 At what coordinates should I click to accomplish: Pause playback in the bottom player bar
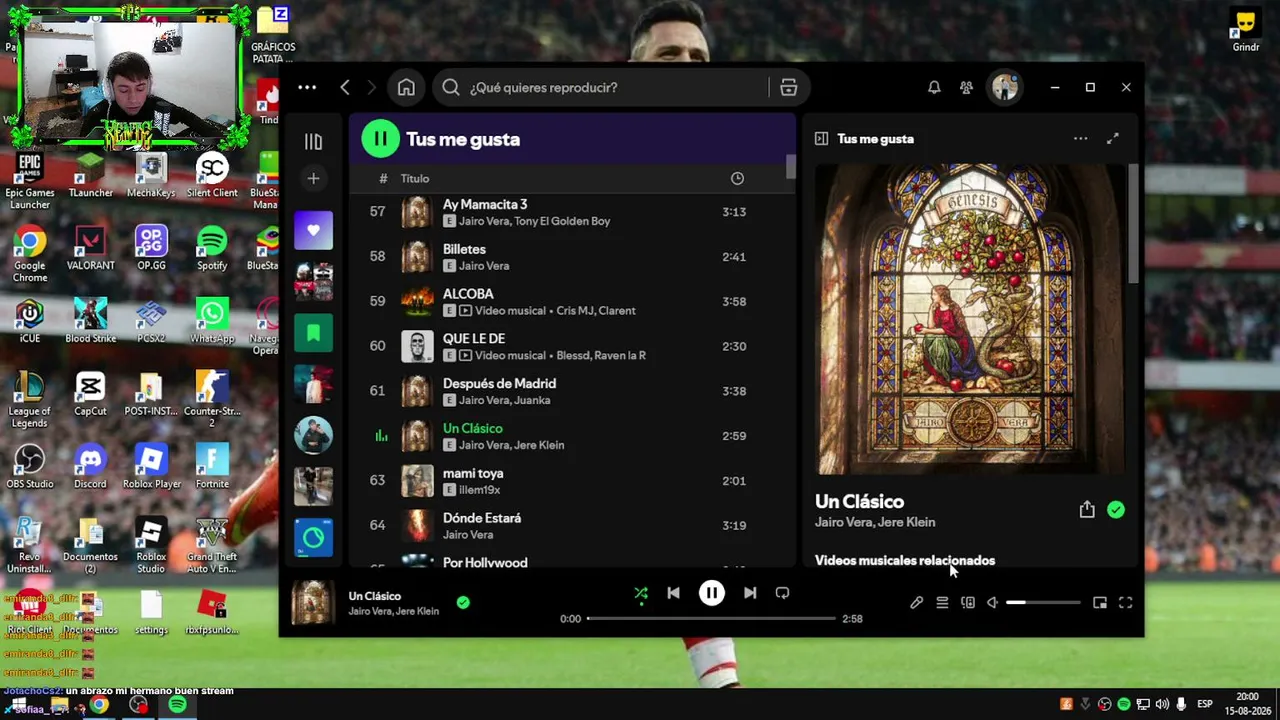tap(711, 593)
